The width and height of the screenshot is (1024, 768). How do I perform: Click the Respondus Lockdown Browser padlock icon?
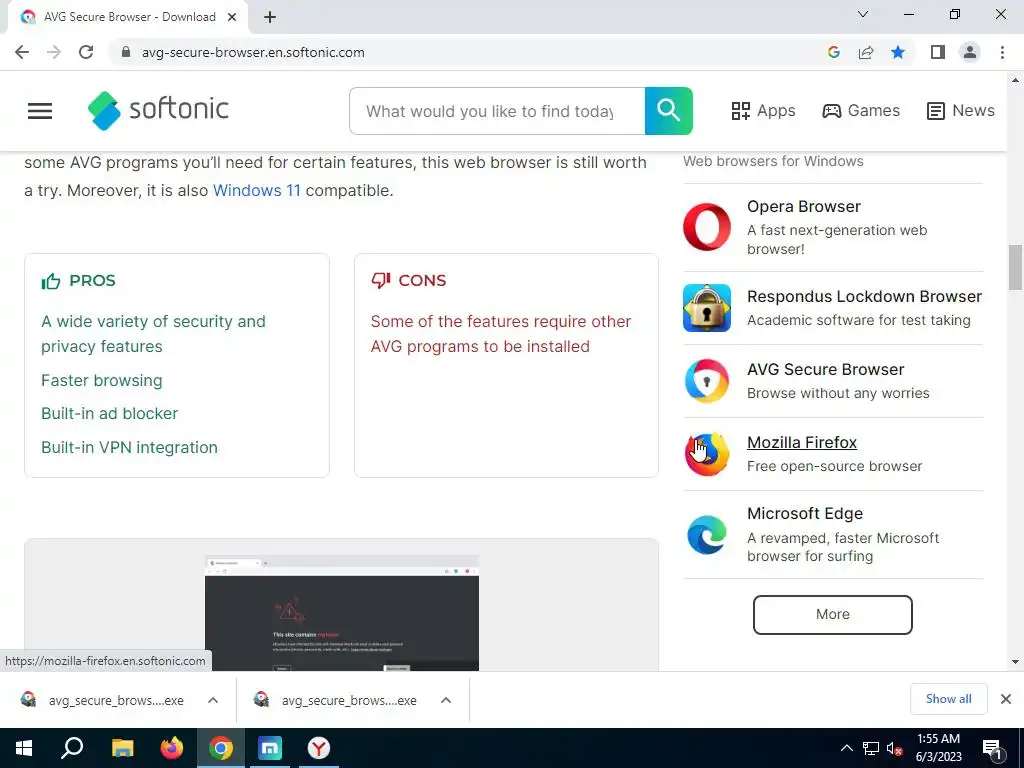pyautogui.click(x=707, y=308)
